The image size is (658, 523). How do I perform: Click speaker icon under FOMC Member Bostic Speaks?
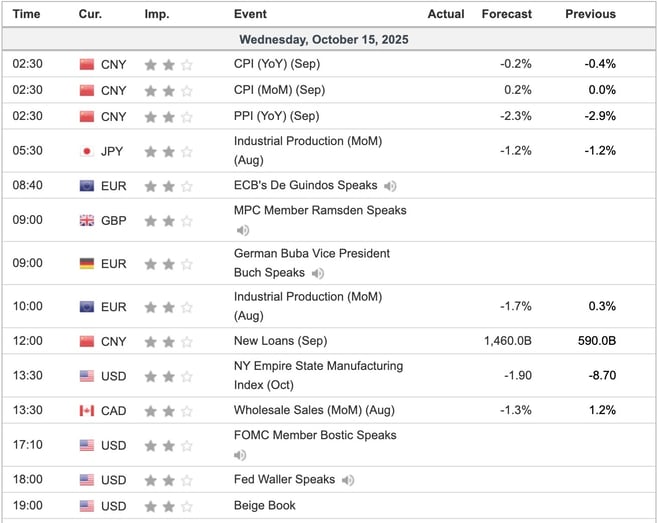[x=240, y=453]
